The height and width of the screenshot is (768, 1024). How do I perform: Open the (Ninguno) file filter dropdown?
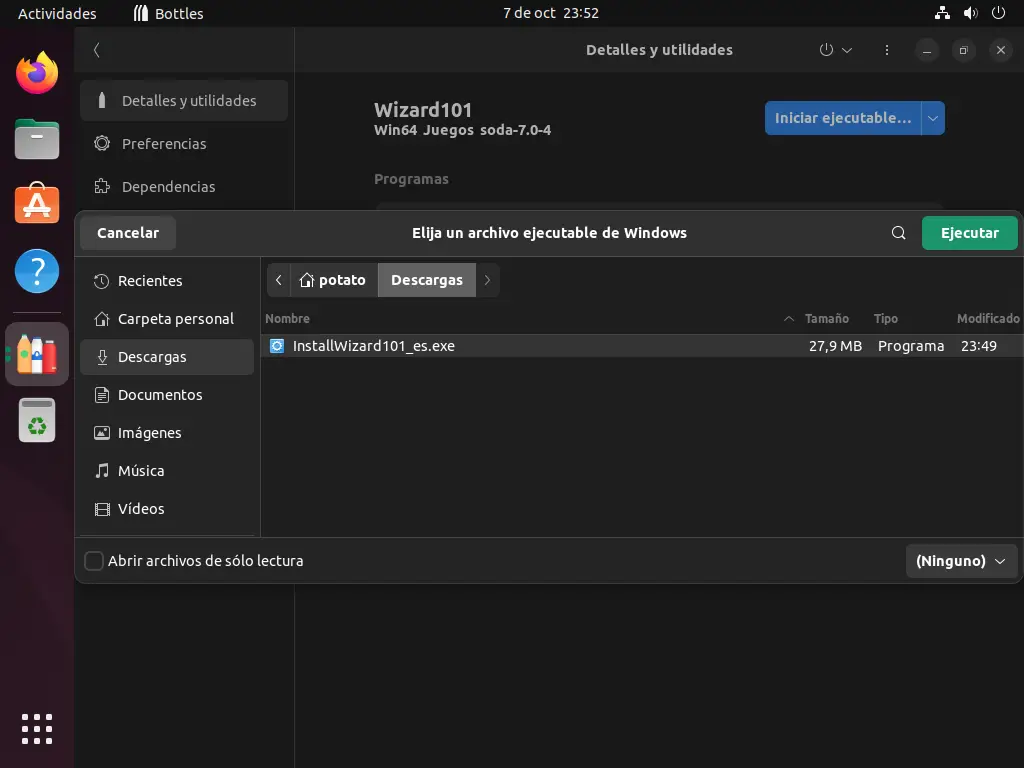(x=961, y=560)
